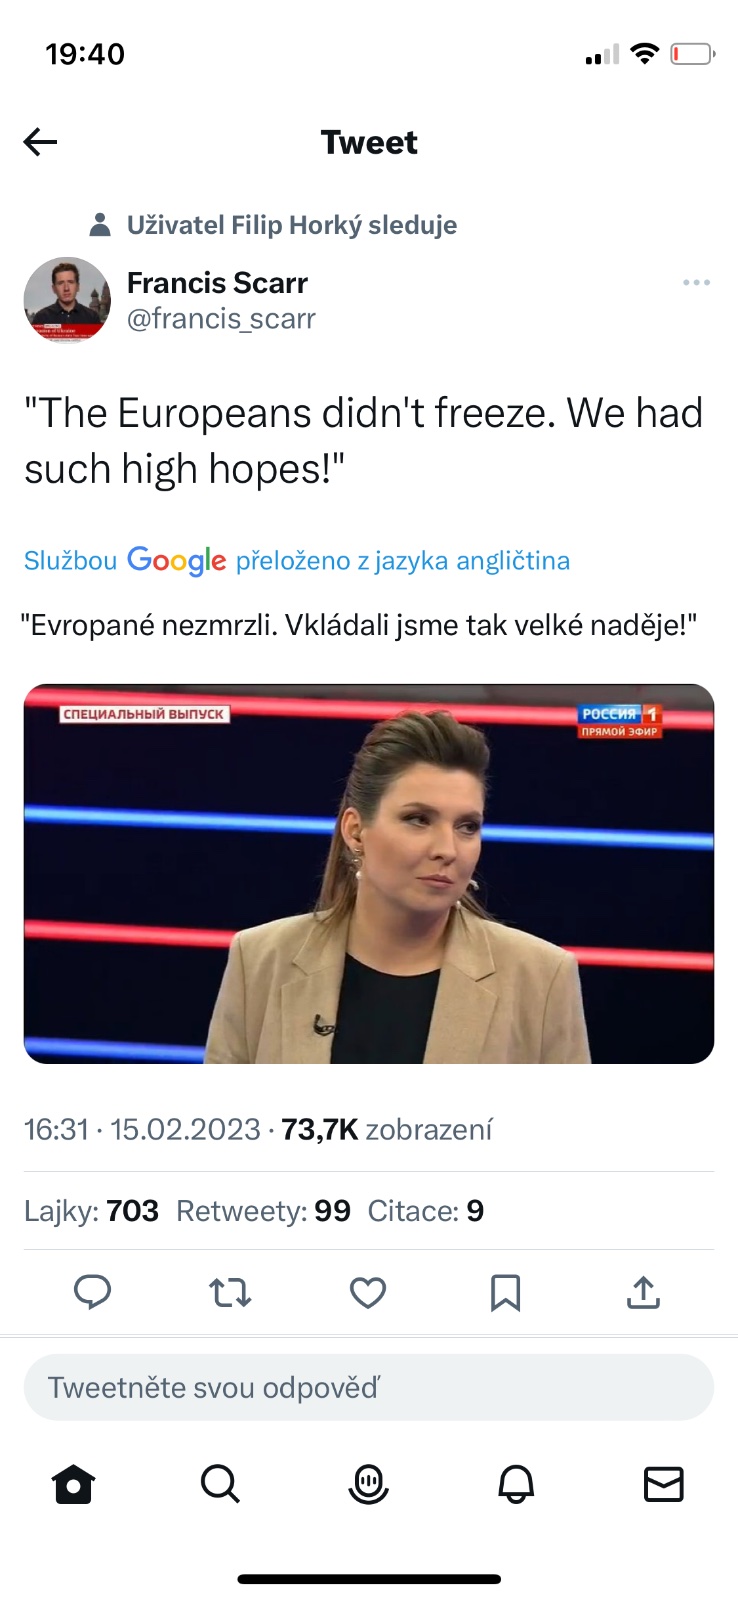Open Francis Scarr's profile picture
Image resolution: width=738 pixels, height=1600 pixels.
[x=67, y=300]
